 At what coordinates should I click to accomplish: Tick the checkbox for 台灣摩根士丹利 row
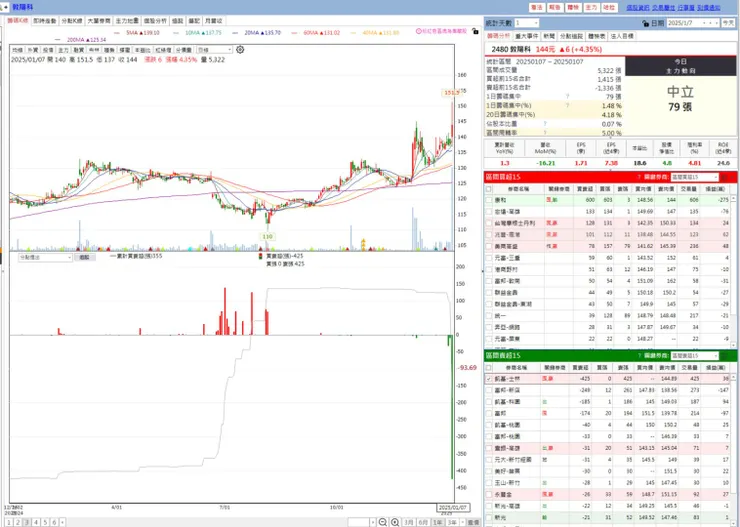tap(488, 223)
